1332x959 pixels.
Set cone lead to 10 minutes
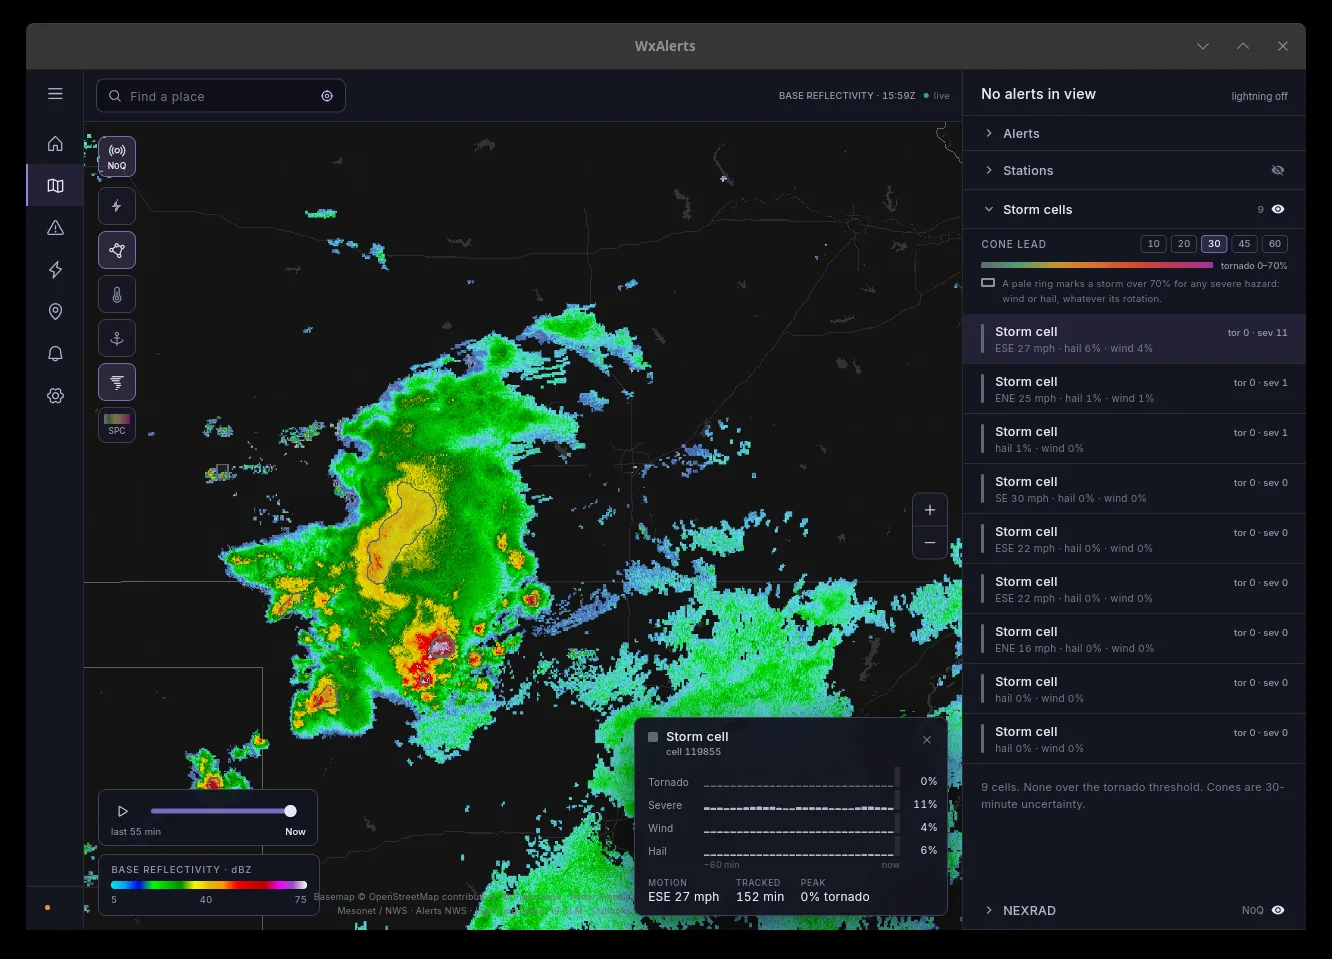tap(1154, 244)
